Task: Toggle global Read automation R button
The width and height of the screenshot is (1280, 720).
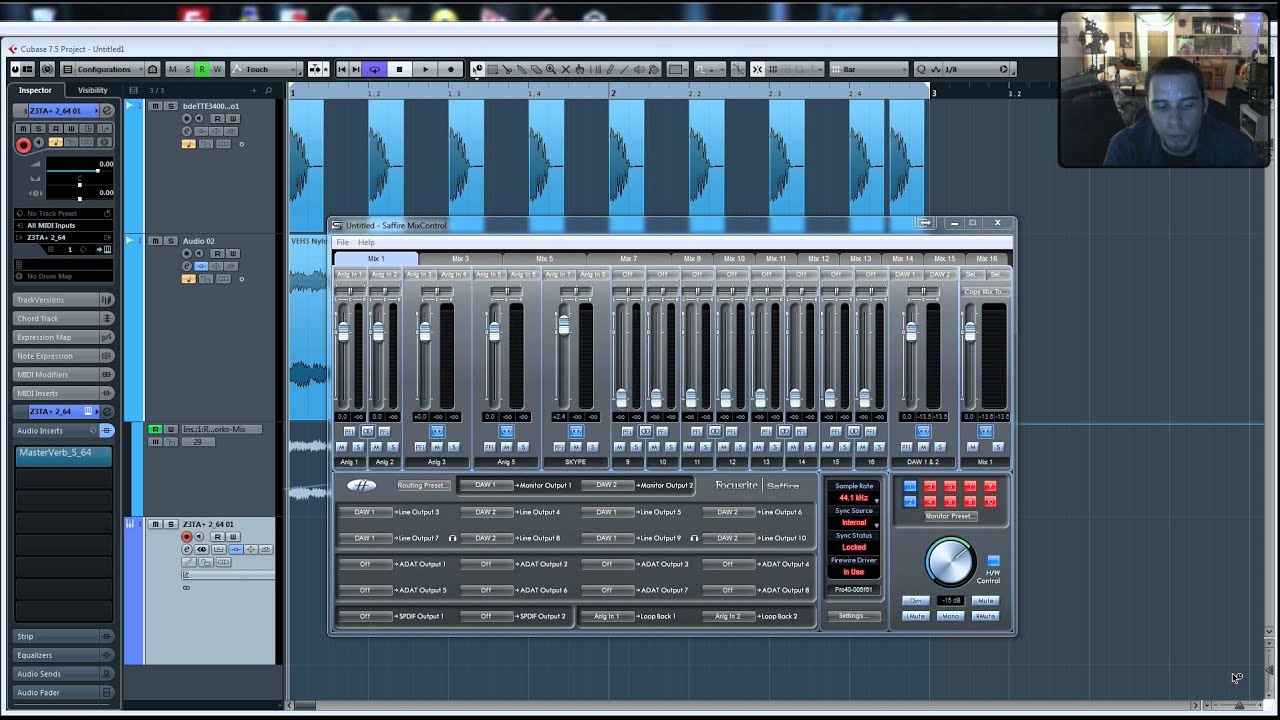Action: 202,69
